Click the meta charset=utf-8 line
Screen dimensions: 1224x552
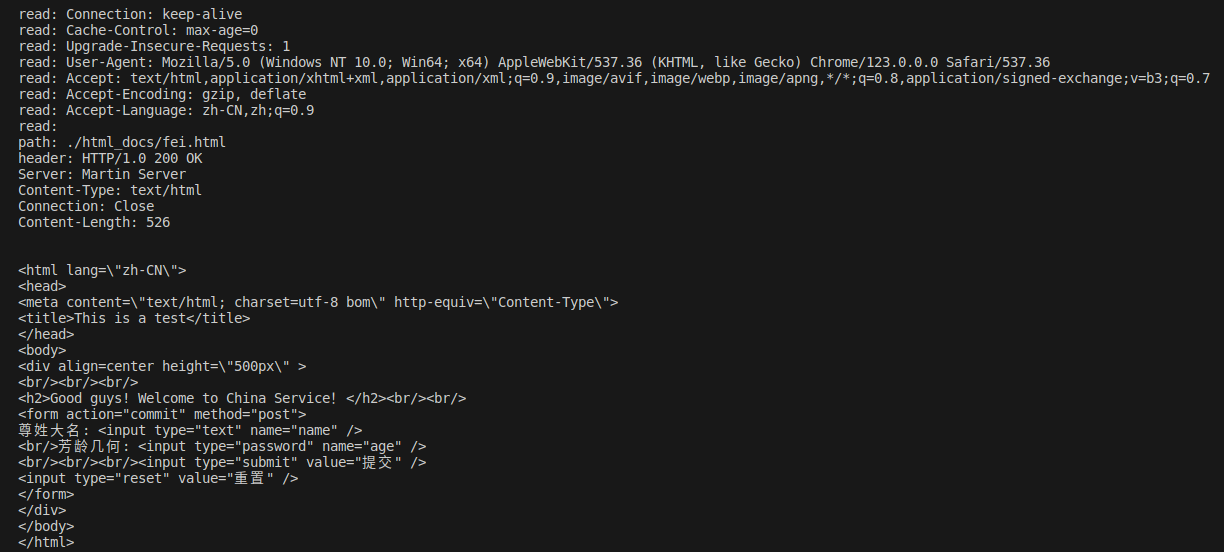[318, 302]
